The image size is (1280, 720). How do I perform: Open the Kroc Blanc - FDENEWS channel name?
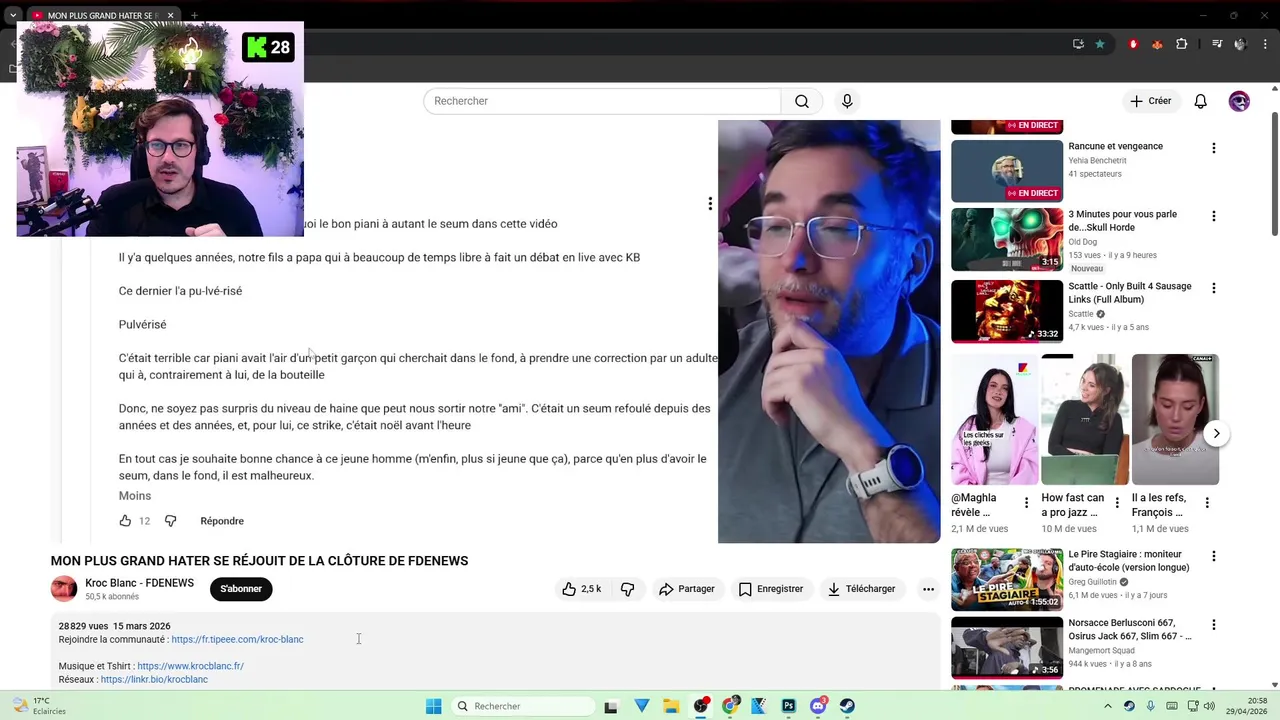coord(139,583)
